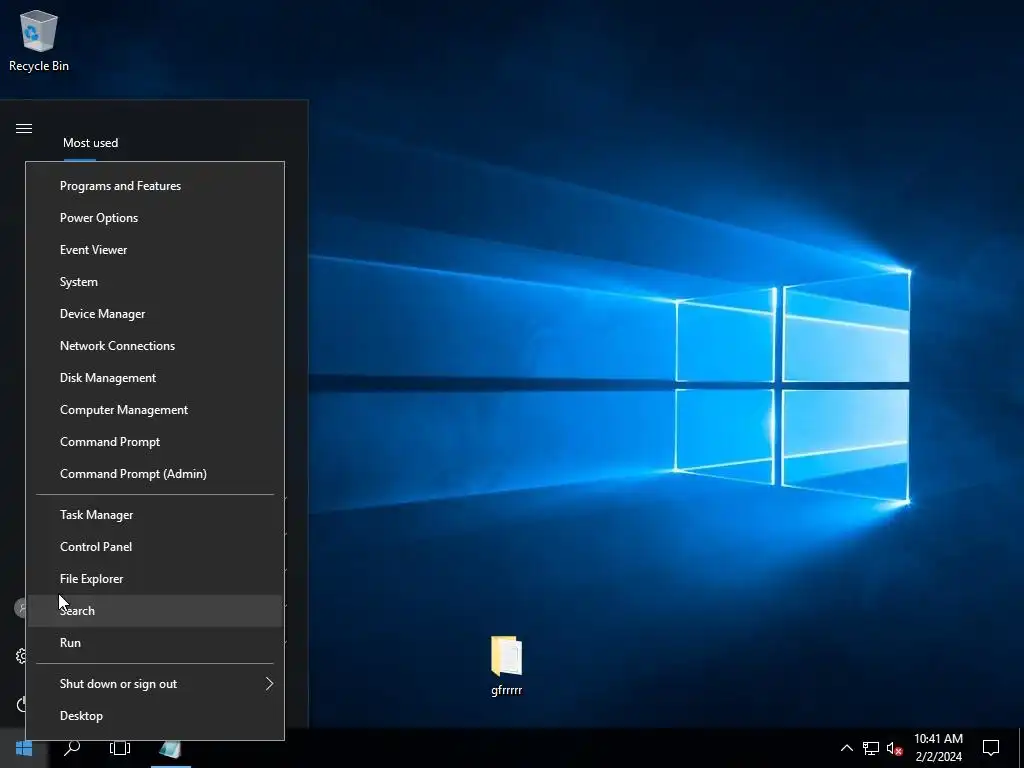The image size is (1024, 768).
Task: Open Task View in the taskbar
Action: coord(120,748)
